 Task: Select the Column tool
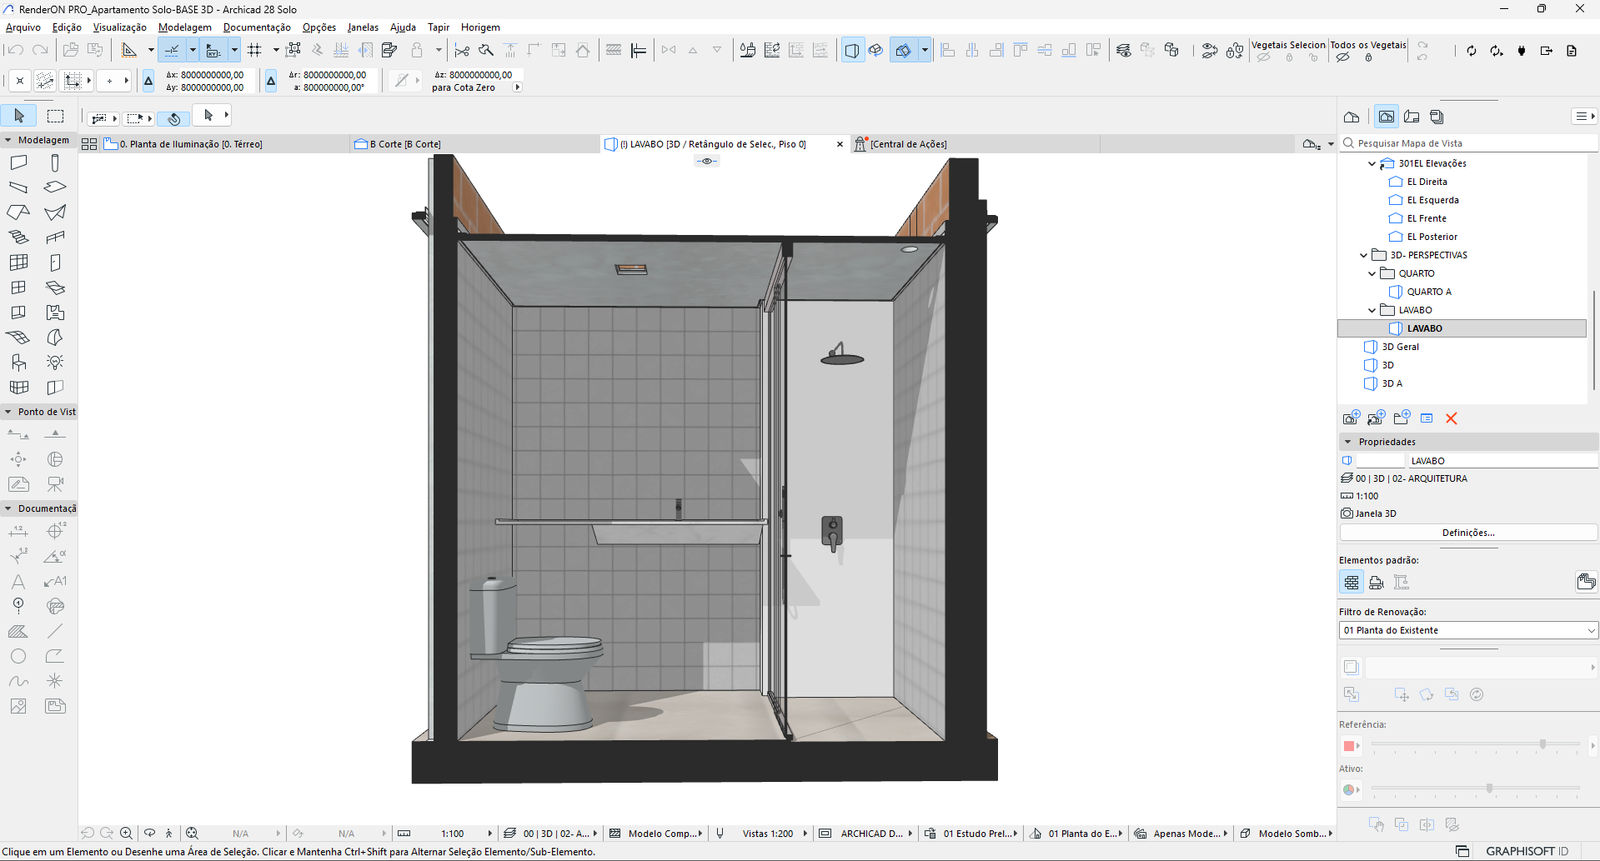[55, 162]
